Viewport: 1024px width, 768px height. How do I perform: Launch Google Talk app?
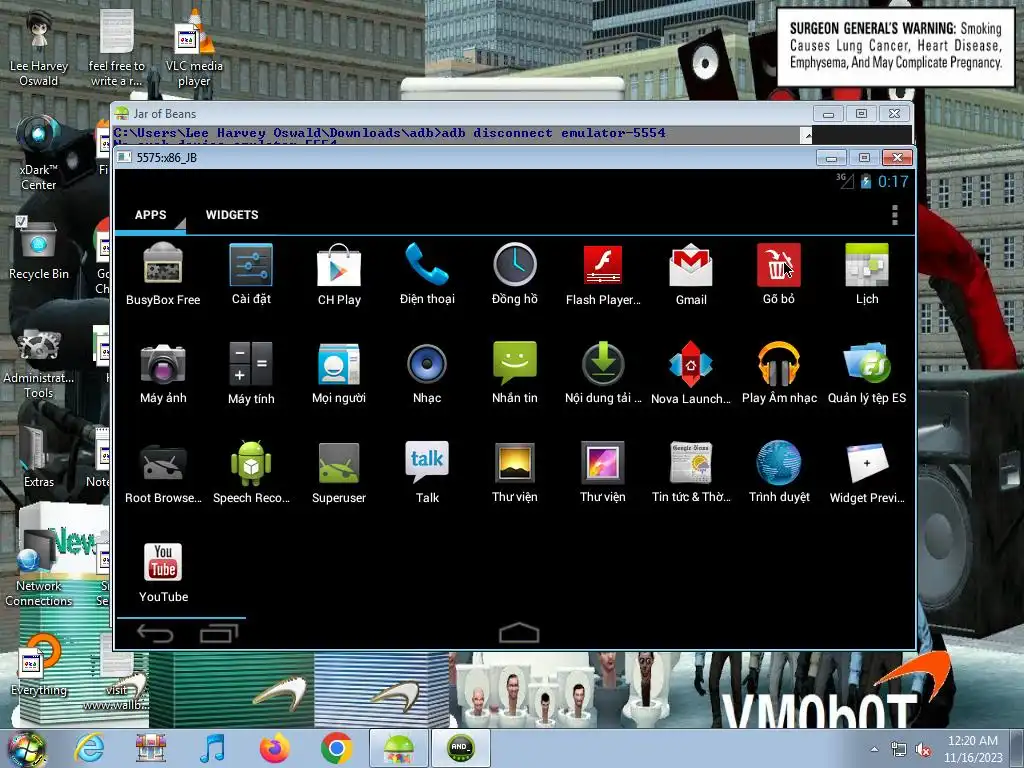coord(427,473)
